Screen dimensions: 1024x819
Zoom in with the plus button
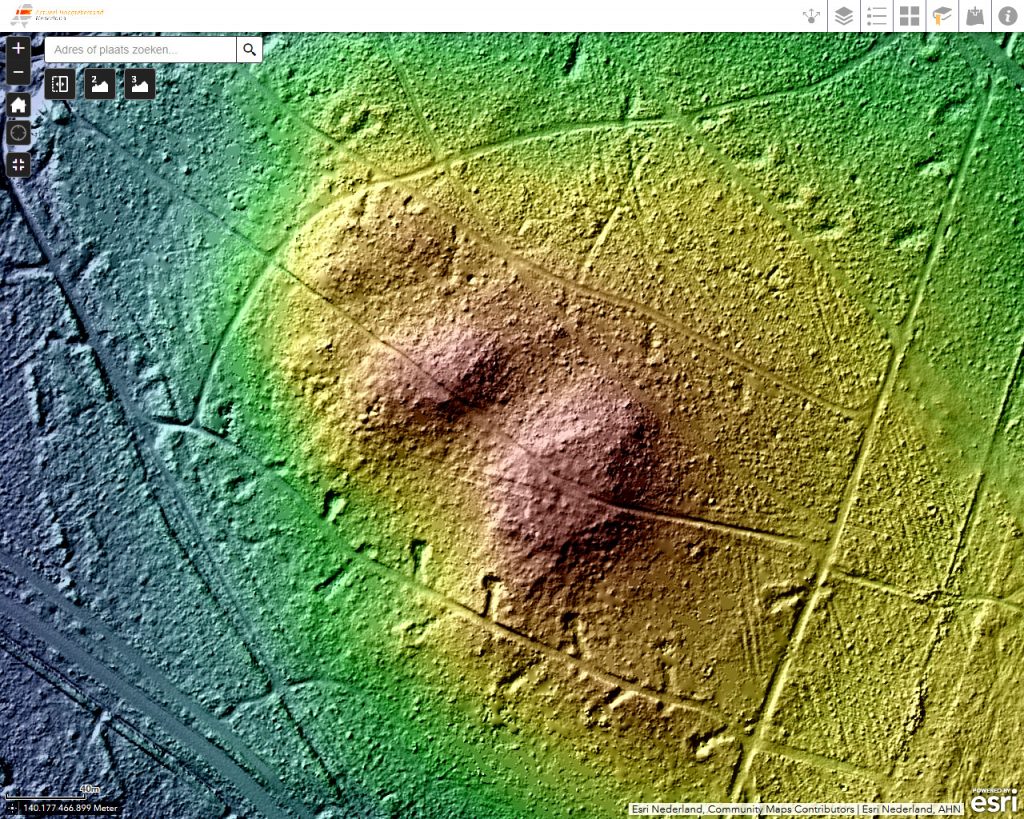click(x=19, y=48)
